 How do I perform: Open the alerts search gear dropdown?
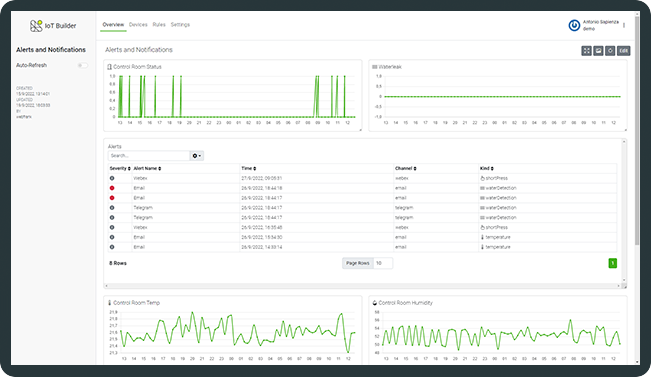197,156
